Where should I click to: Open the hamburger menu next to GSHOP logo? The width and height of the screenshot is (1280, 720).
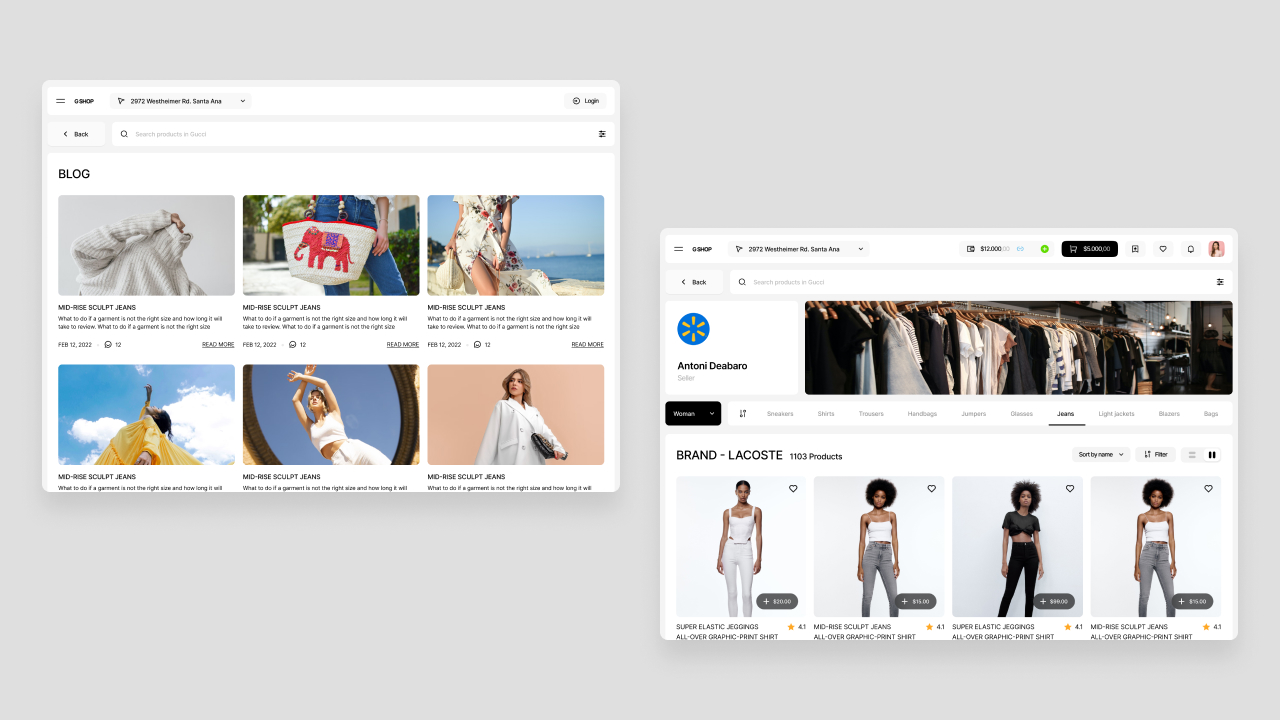(x=678, y=249)
